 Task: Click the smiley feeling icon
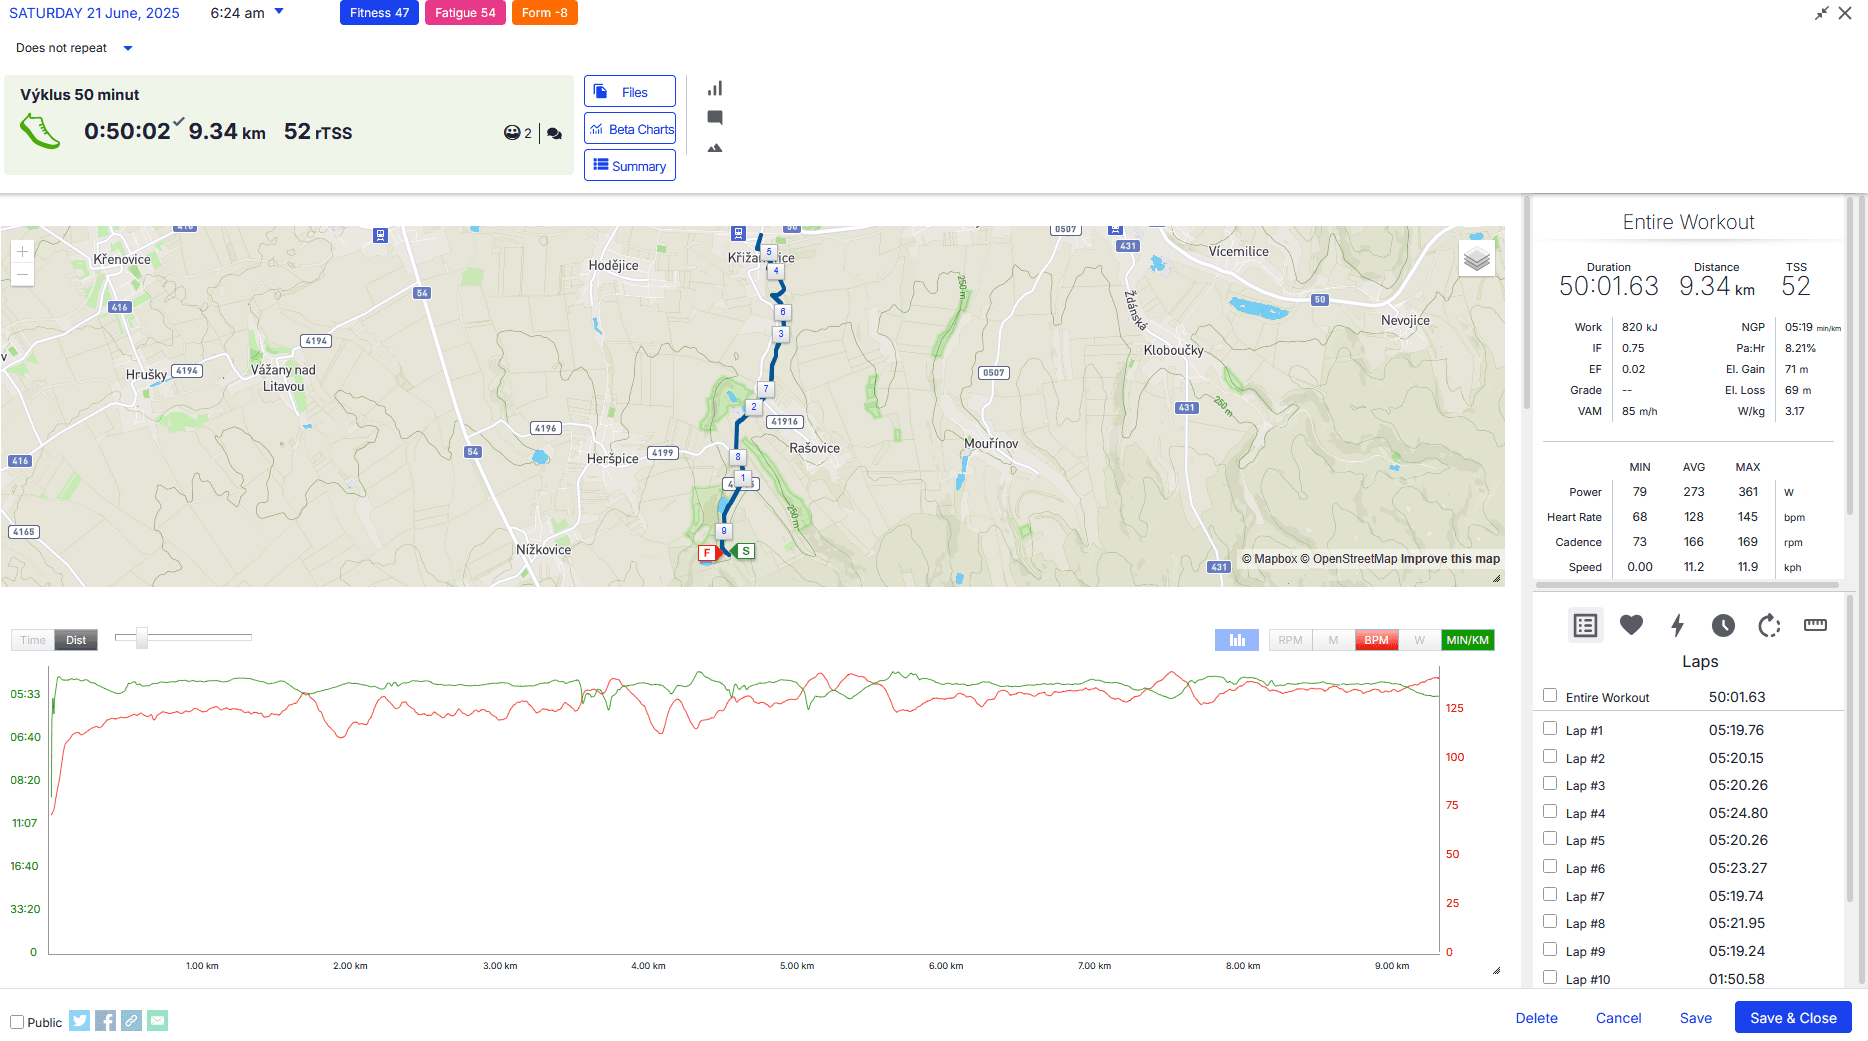pos(512,133)
